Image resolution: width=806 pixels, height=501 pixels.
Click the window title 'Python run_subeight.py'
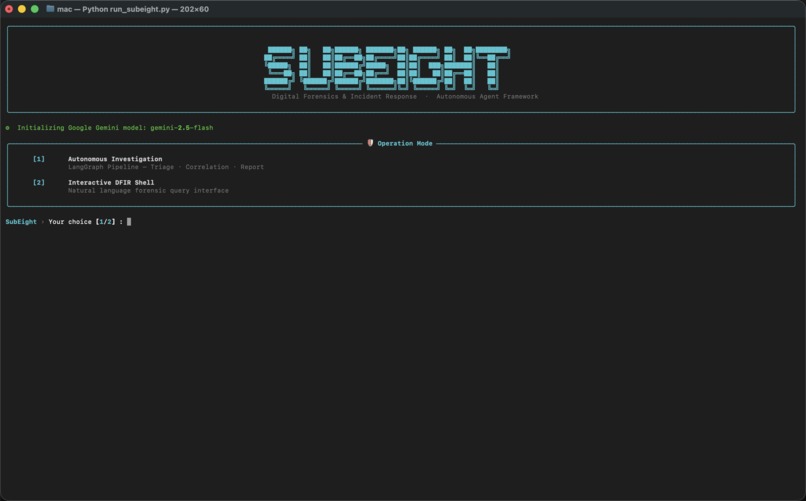tap(126, 9)
